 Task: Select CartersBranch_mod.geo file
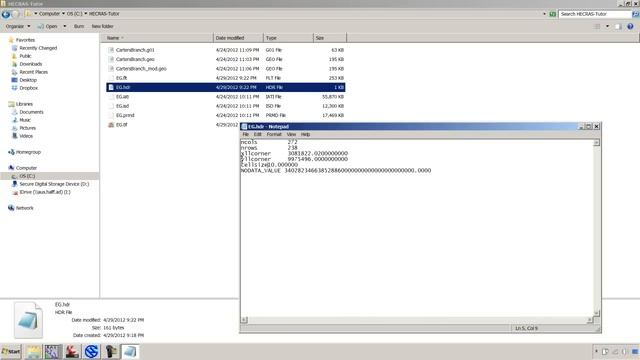[x=141, y=69]
